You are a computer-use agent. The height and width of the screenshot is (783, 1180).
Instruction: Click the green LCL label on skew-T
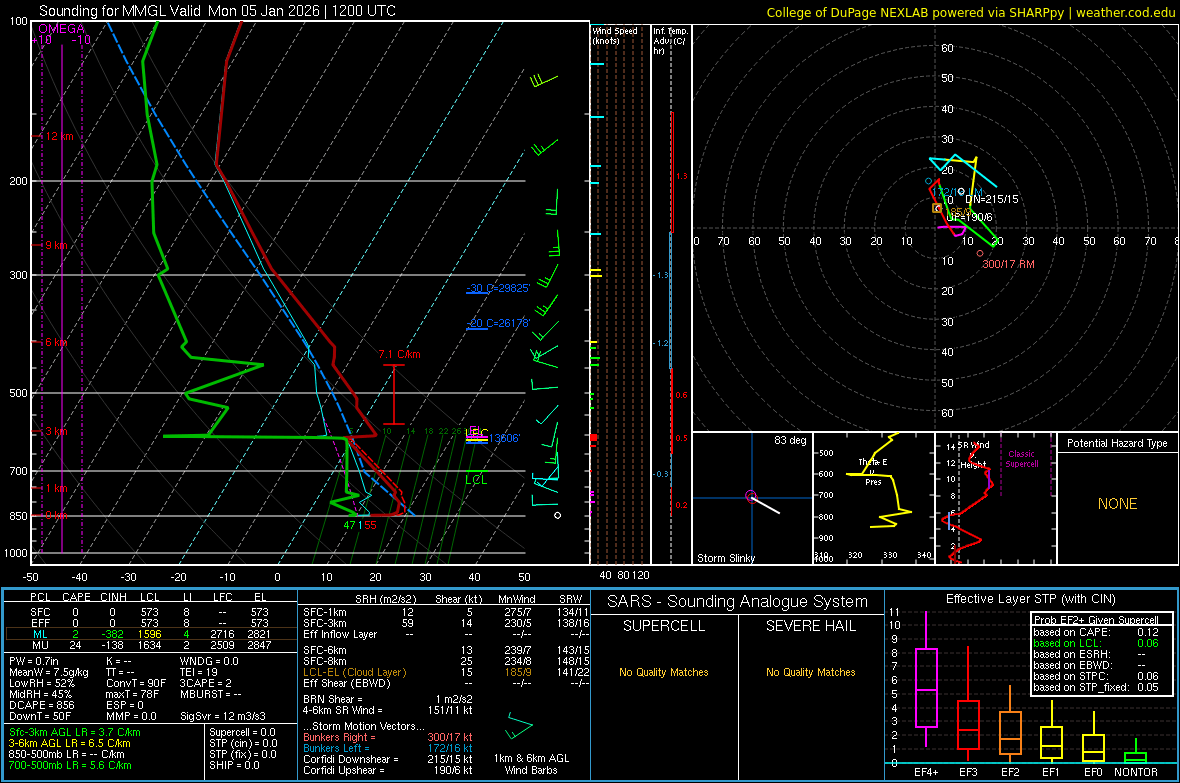(x=476, y=480)
